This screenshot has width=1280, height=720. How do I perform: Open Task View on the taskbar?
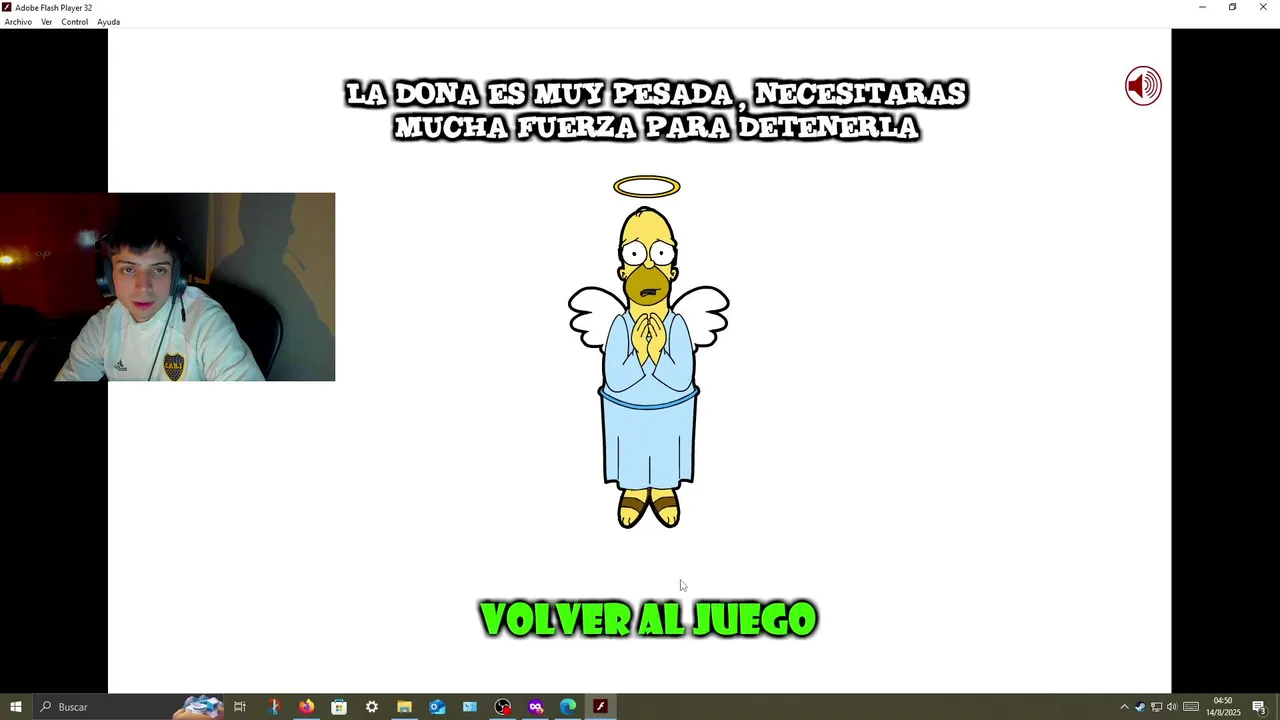click(x=240, y=707)
